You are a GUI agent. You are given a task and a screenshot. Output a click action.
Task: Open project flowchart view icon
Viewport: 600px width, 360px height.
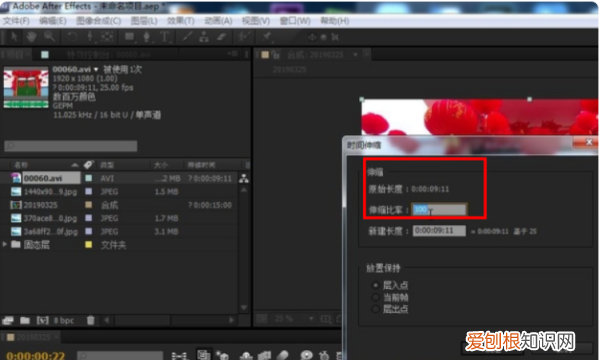pos(244,178)
